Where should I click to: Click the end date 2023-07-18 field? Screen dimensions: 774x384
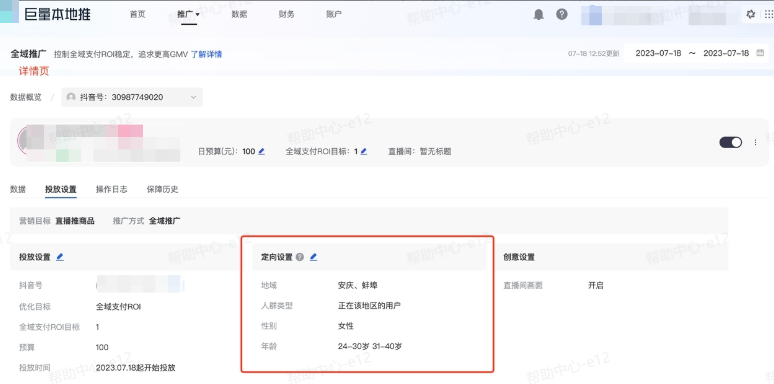726,53
